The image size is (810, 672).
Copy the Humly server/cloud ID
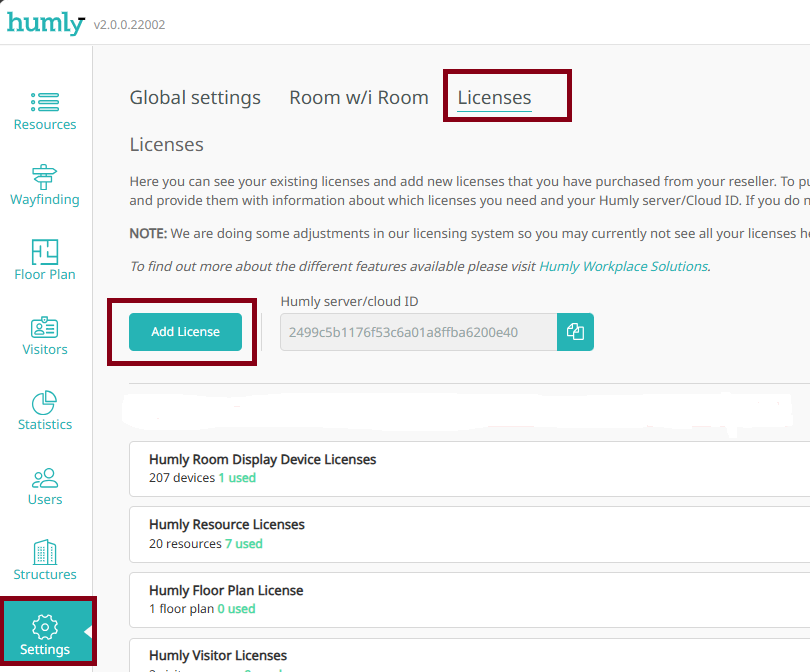(575, 332)
